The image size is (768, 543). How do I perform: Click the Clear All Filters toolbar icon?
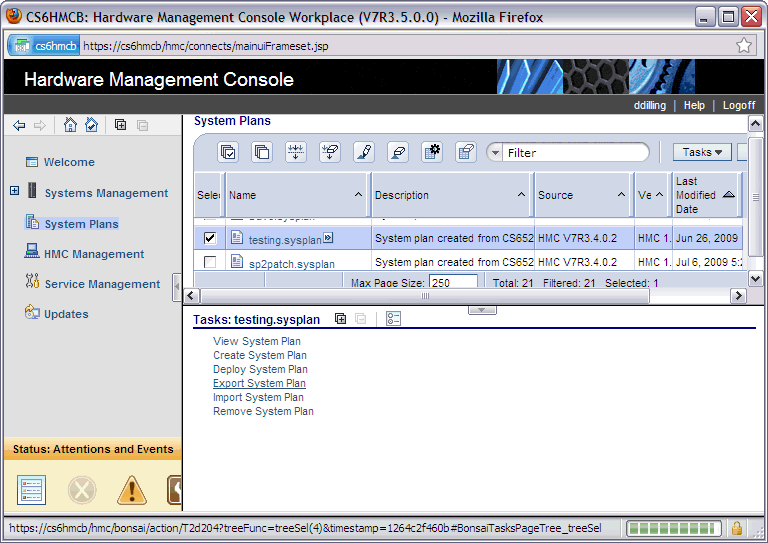point(330,152)
